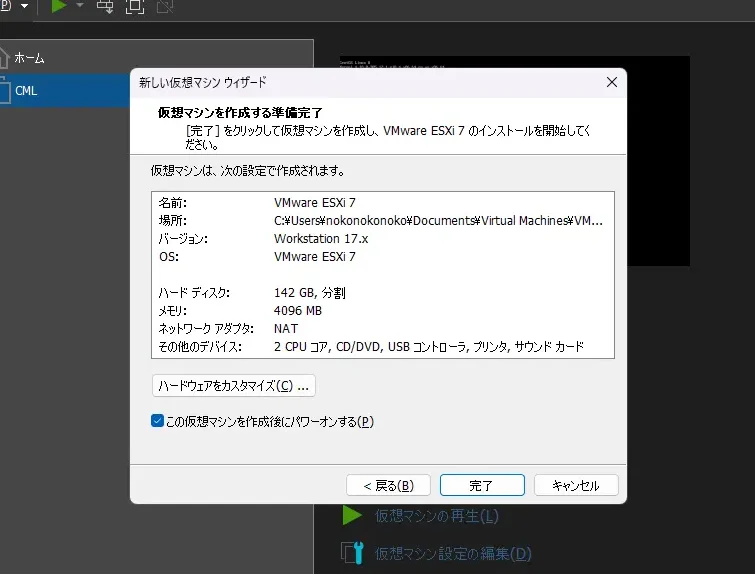Click the unity mode toolbar icon
This screenshot has height=574, width=755.
coord(164,6)
